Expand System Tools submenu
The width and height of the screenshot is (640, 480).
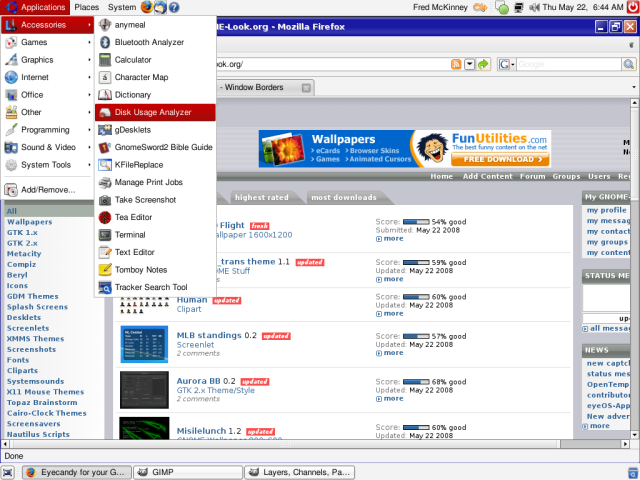pos(47,165)
